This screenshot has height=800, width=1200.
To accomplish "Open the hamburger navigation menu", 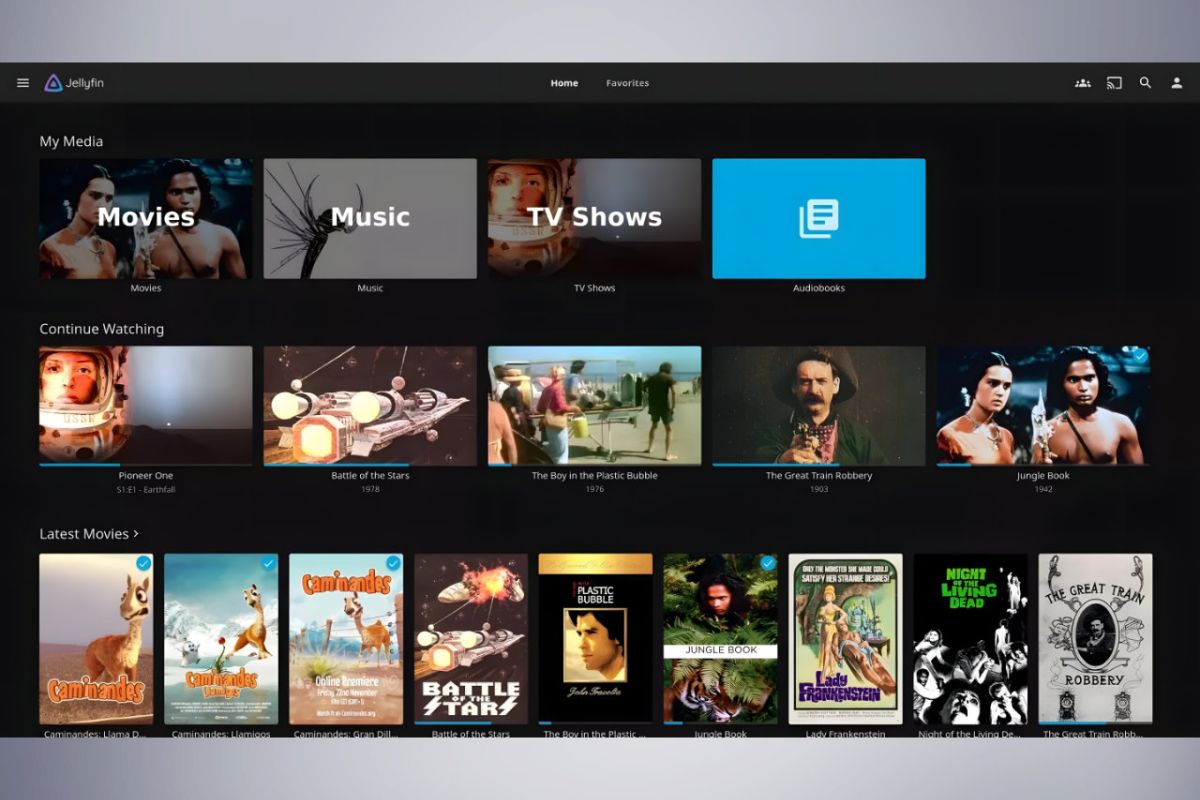I will pos(23,83).
